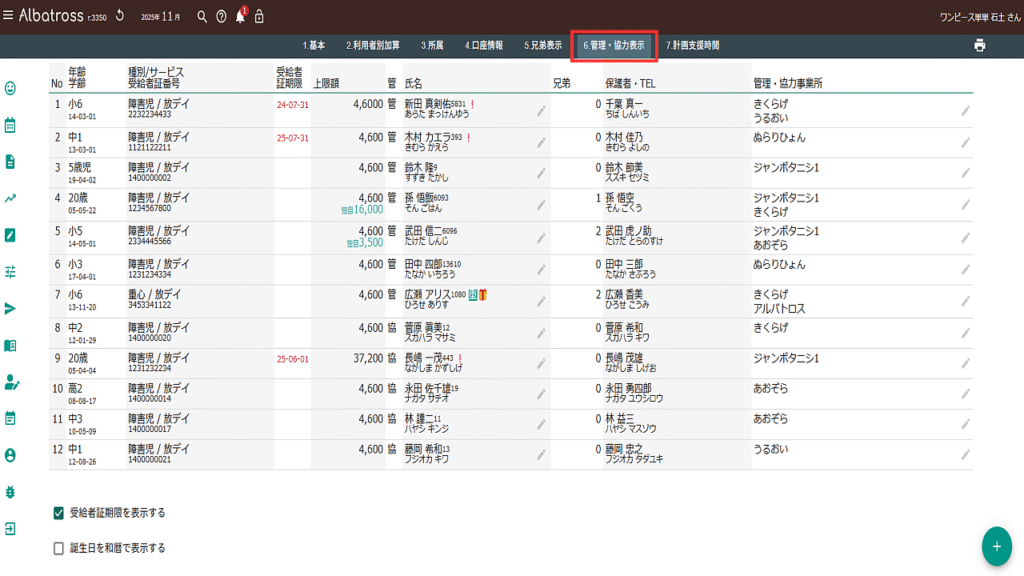Enable 誕生日を和暦で表示する checkbox
1024x576 pixels.
58,548
